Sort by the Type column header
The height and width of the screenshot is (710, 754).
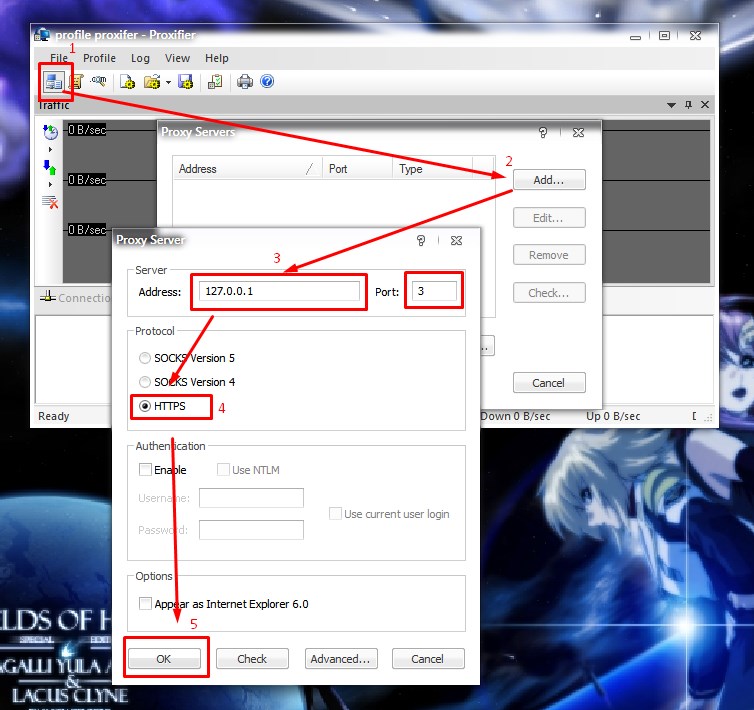[432, 169]
